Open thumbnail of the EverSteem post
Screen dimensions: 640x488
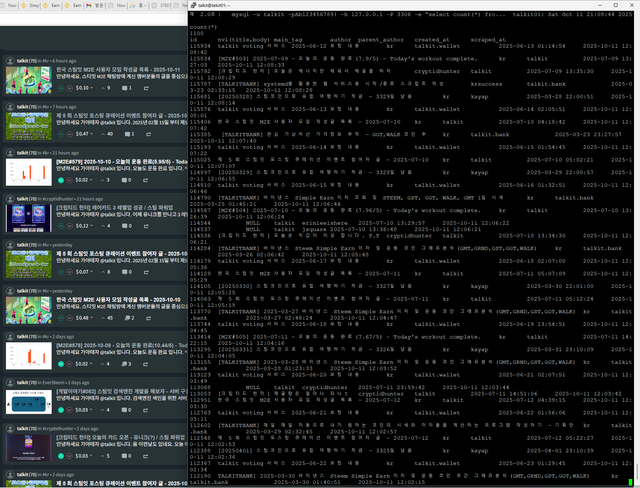pyautogui.click(x=29, y=402)
